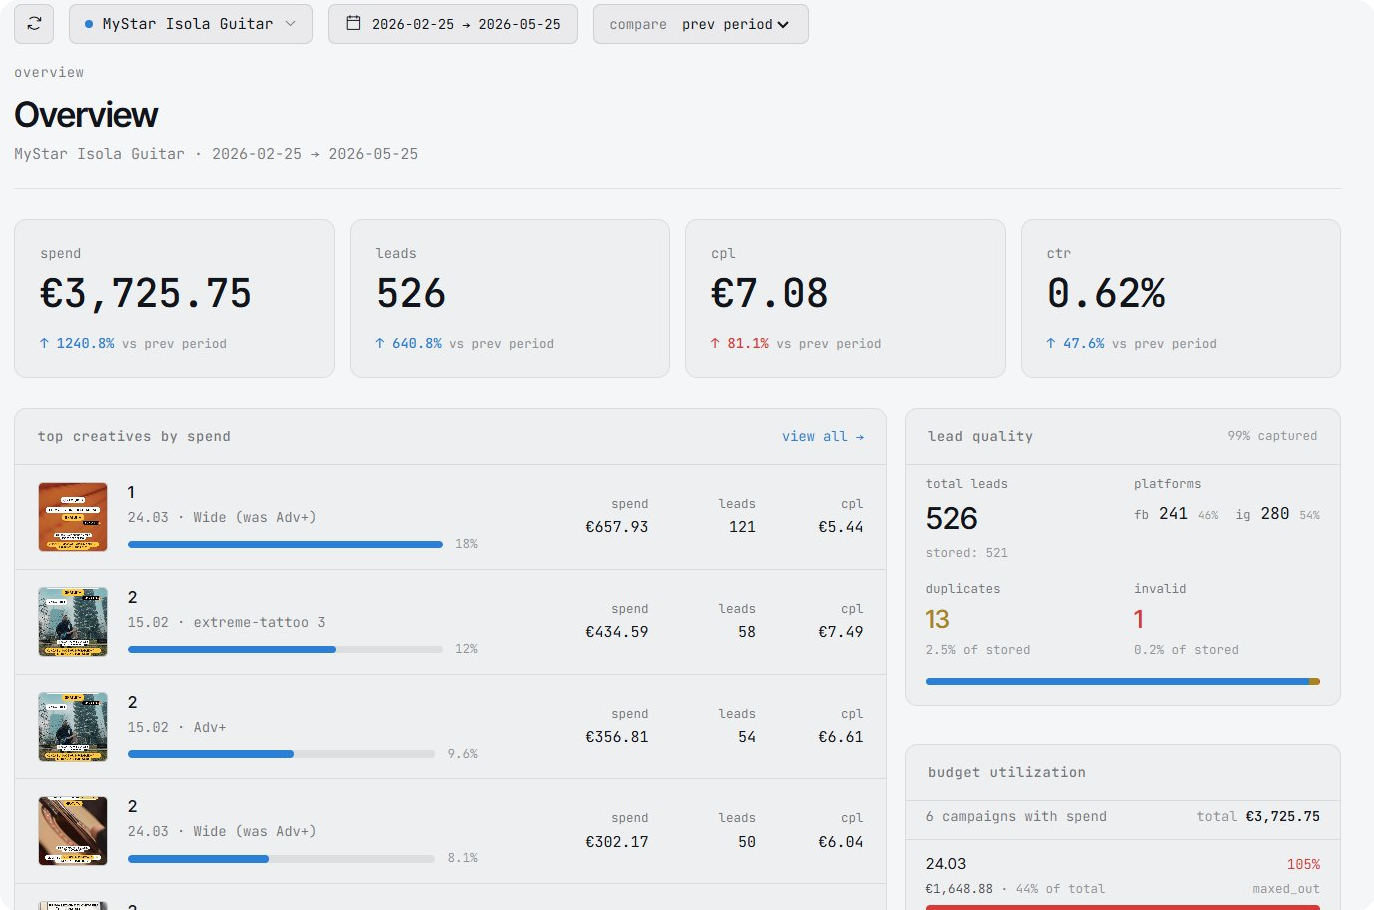The image size is (1374, 910).
Task: Click the 9.6% spend share bar
Action: pos(281,754)
